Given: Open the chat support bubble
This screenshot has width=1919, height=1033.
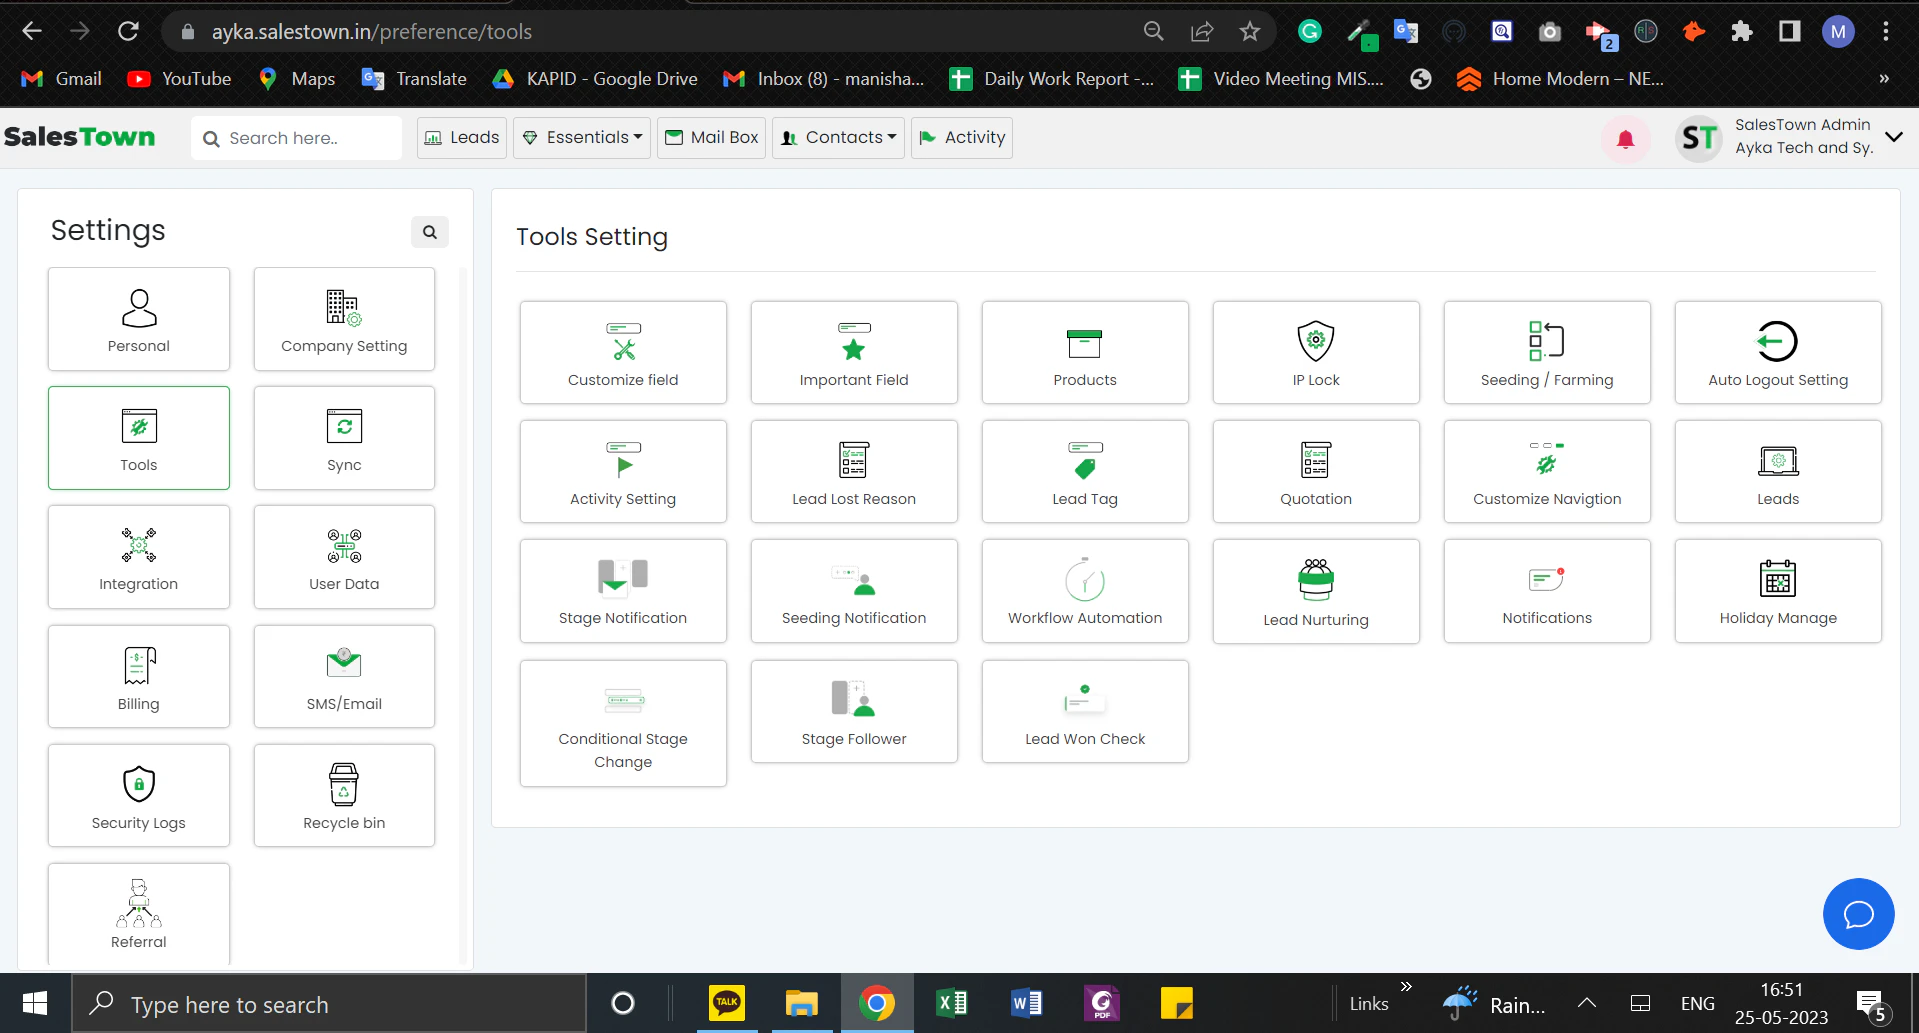Looking at the screenshot, I should pos(1858,913).
